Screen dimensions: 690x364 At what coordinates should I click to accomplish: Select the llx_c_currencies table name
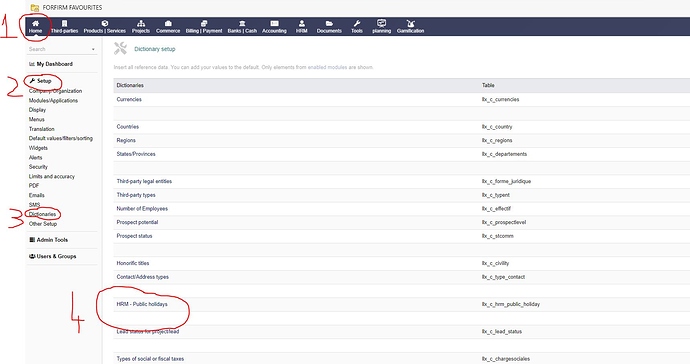[500, 99]
